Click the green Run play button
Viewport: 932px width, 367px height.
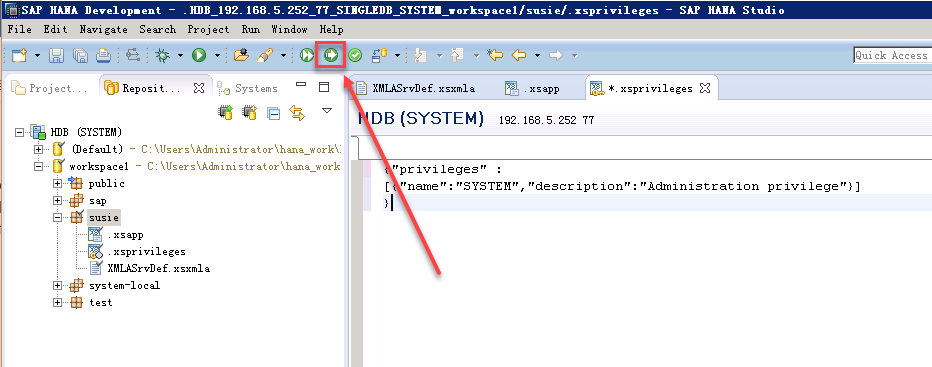(199, 55)
